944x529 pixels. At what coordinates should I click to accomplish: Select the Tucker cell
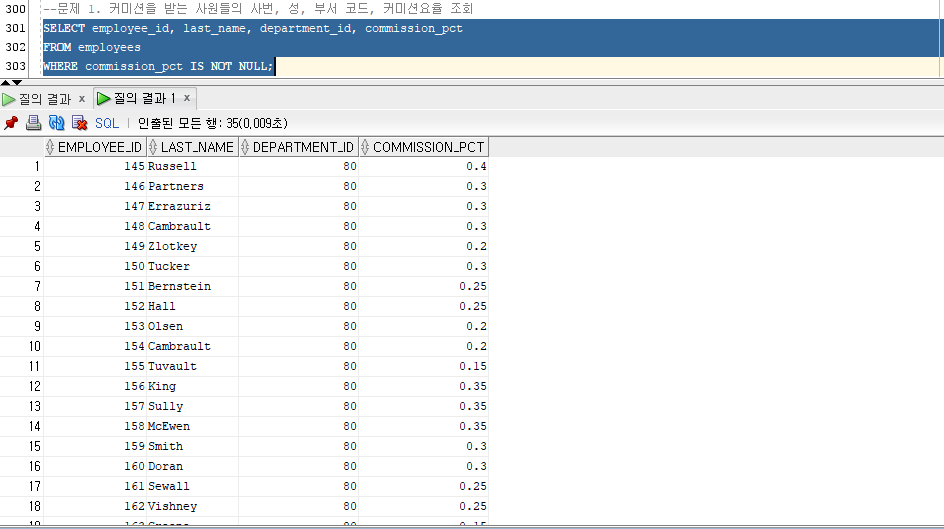coord(193,266)
